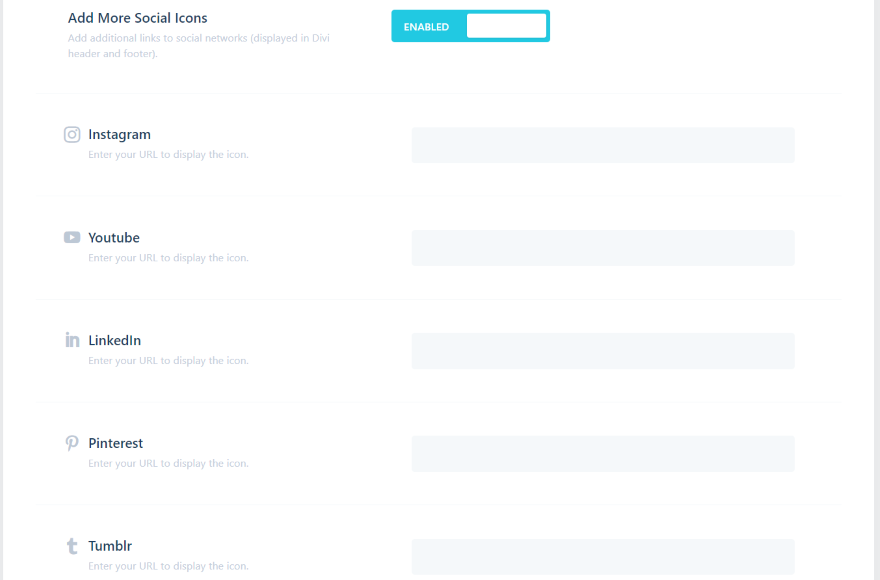This screenshot has height=580, width=880.
Task: Click the 'LinkedIn' label text
Action: [x=114, y=340]
